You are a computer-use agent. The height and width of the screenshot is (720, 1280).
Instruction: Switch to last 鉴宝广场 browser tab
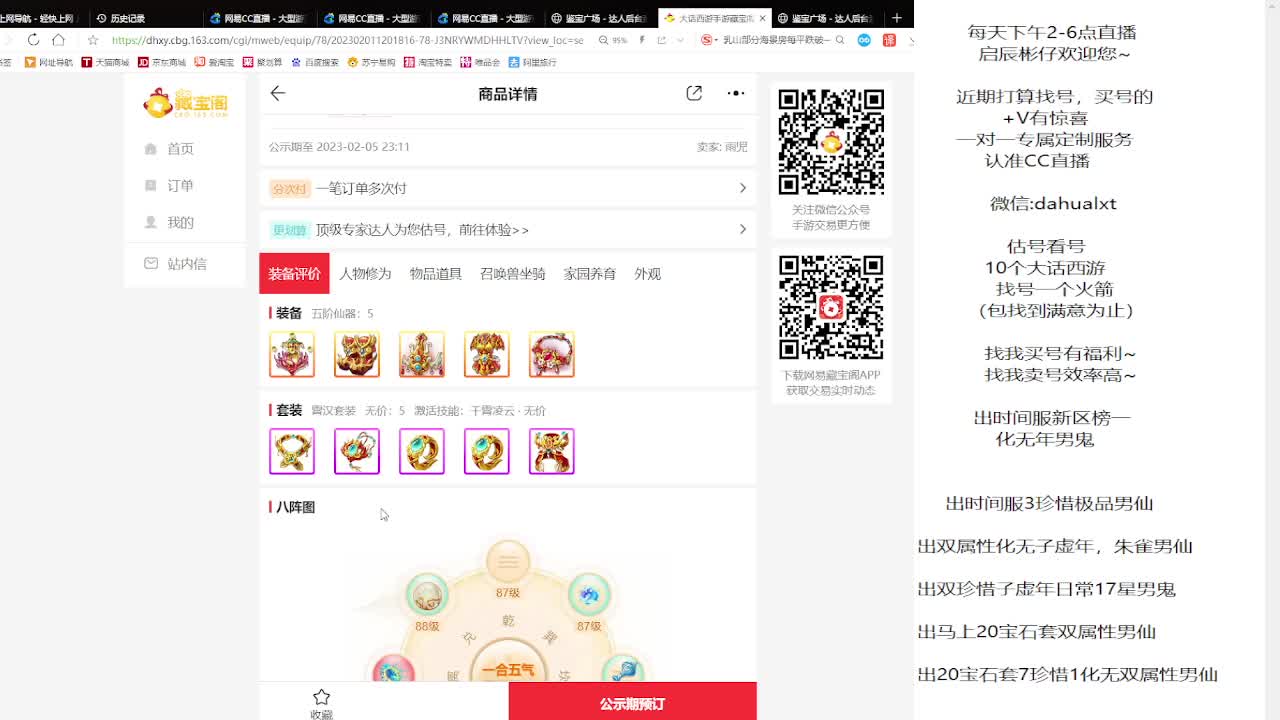[826, 18]
